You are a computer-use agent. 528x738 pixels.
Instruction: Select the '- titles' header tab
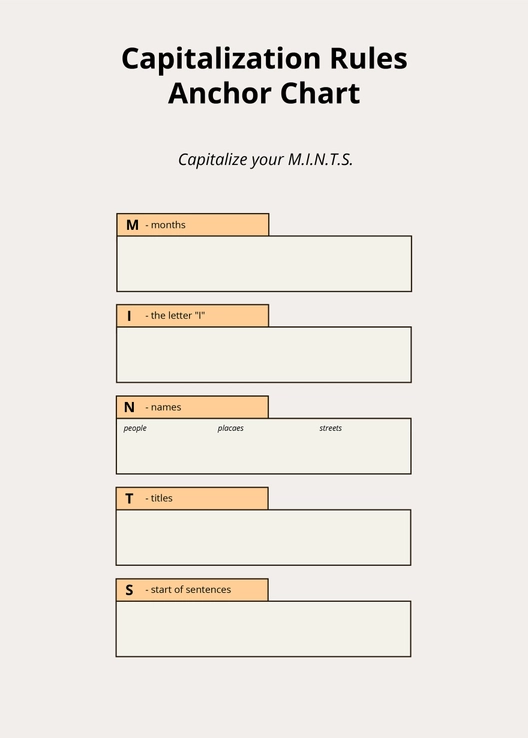192,498
